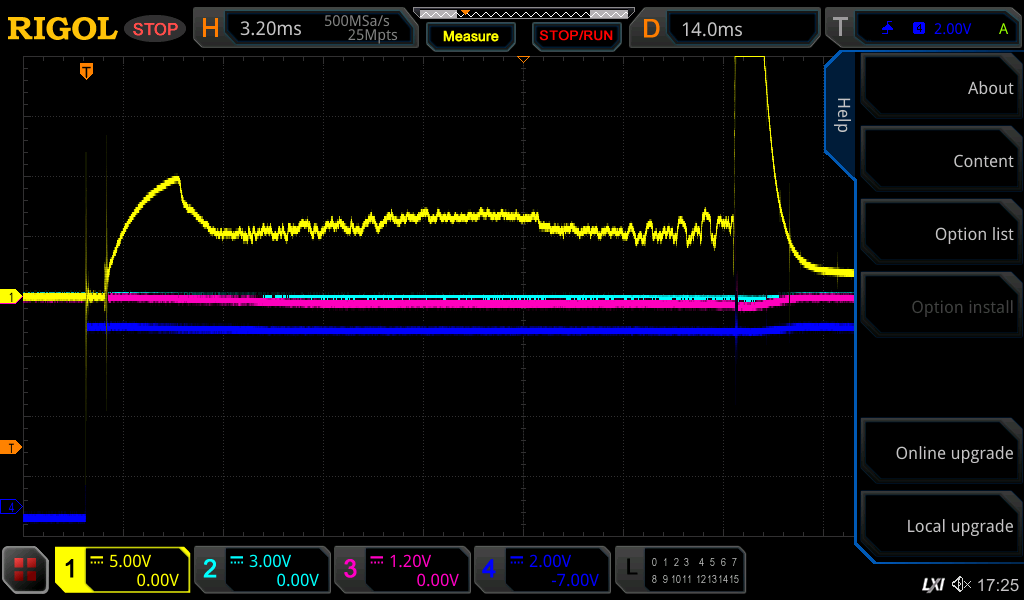Toggle channel 3 with the magenta 1.20V label
This screenshot has width=1024, height=600.
point(402,570)
